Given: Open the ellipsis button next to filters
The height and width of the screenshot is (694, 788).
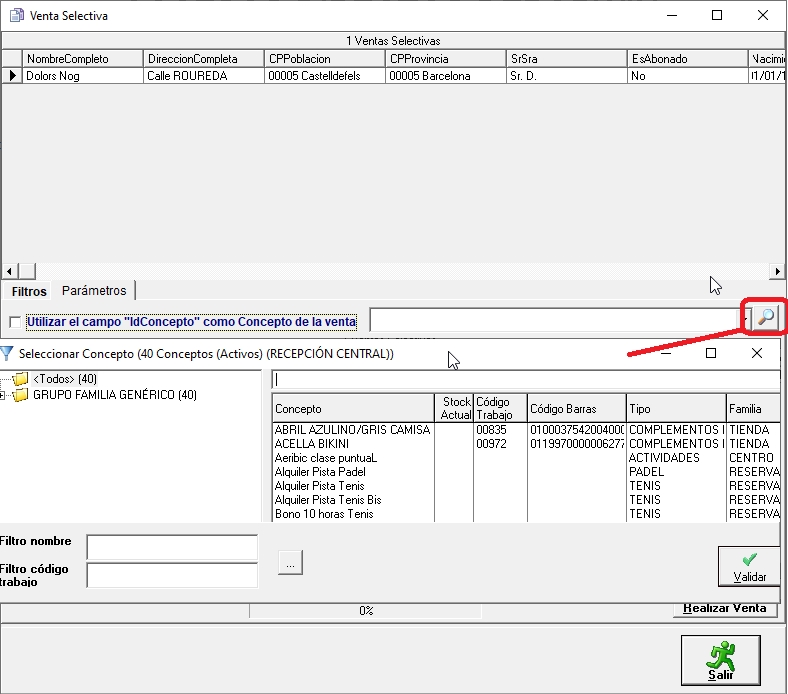Looking at the screenshot, I should click(x=290, y=562).
